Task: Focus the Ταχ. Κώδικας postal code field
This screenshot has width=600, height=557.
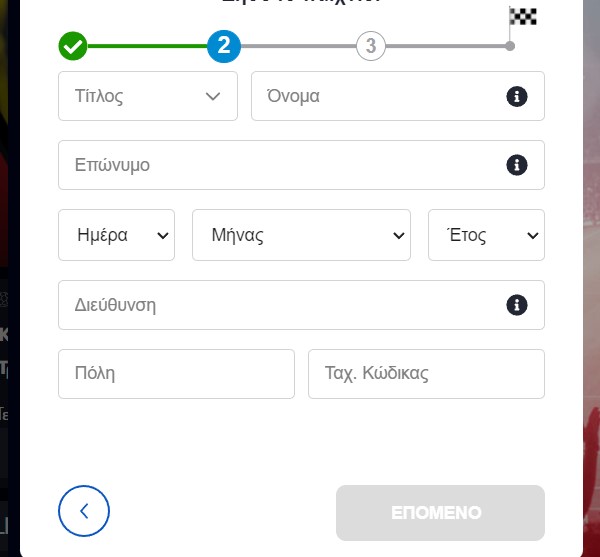Action: (426, 374)
